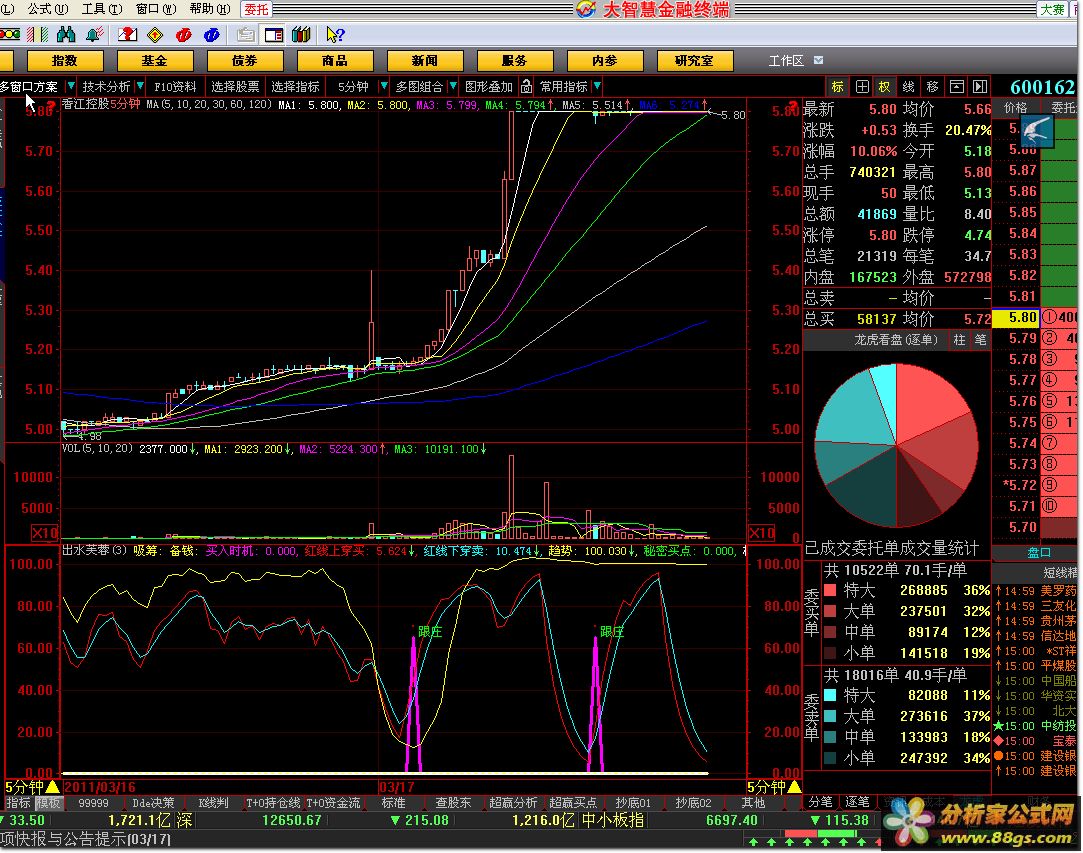Toggle the 权 adjustment button
1083x853 pixels.
coord(885,86)
